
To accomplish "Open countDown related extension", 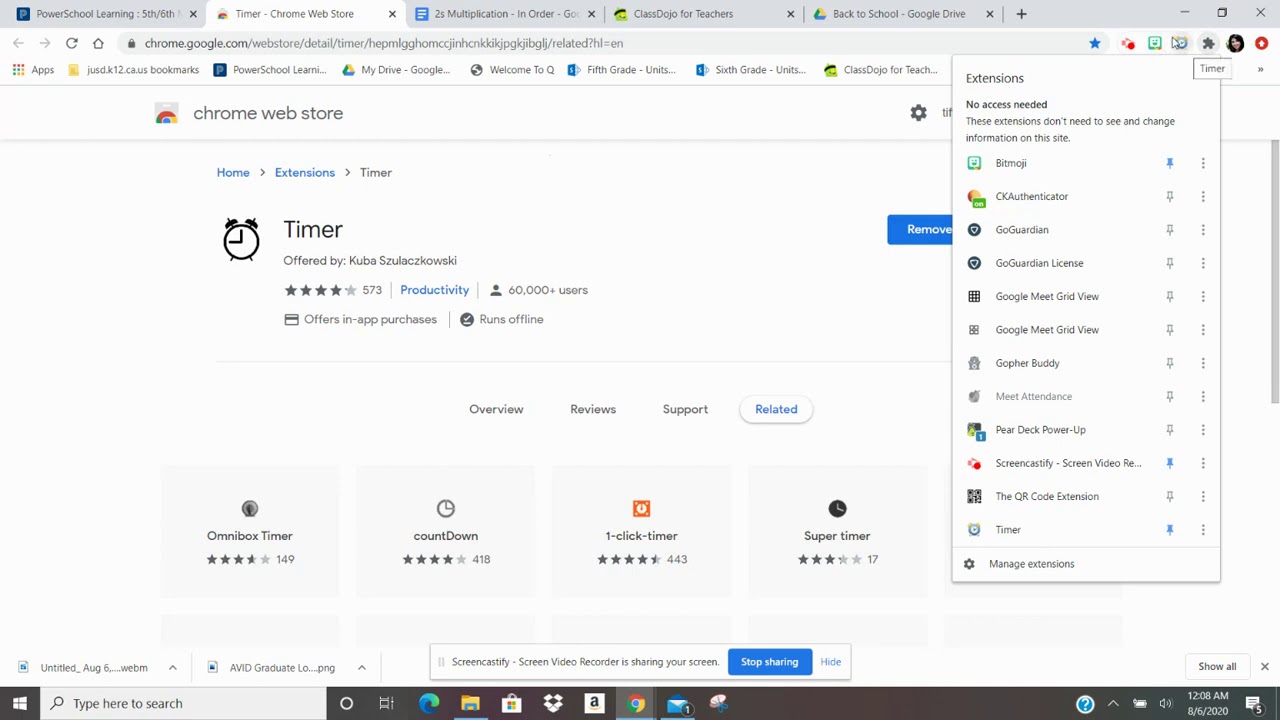I will pyautogui.click(x=446, y=533).
